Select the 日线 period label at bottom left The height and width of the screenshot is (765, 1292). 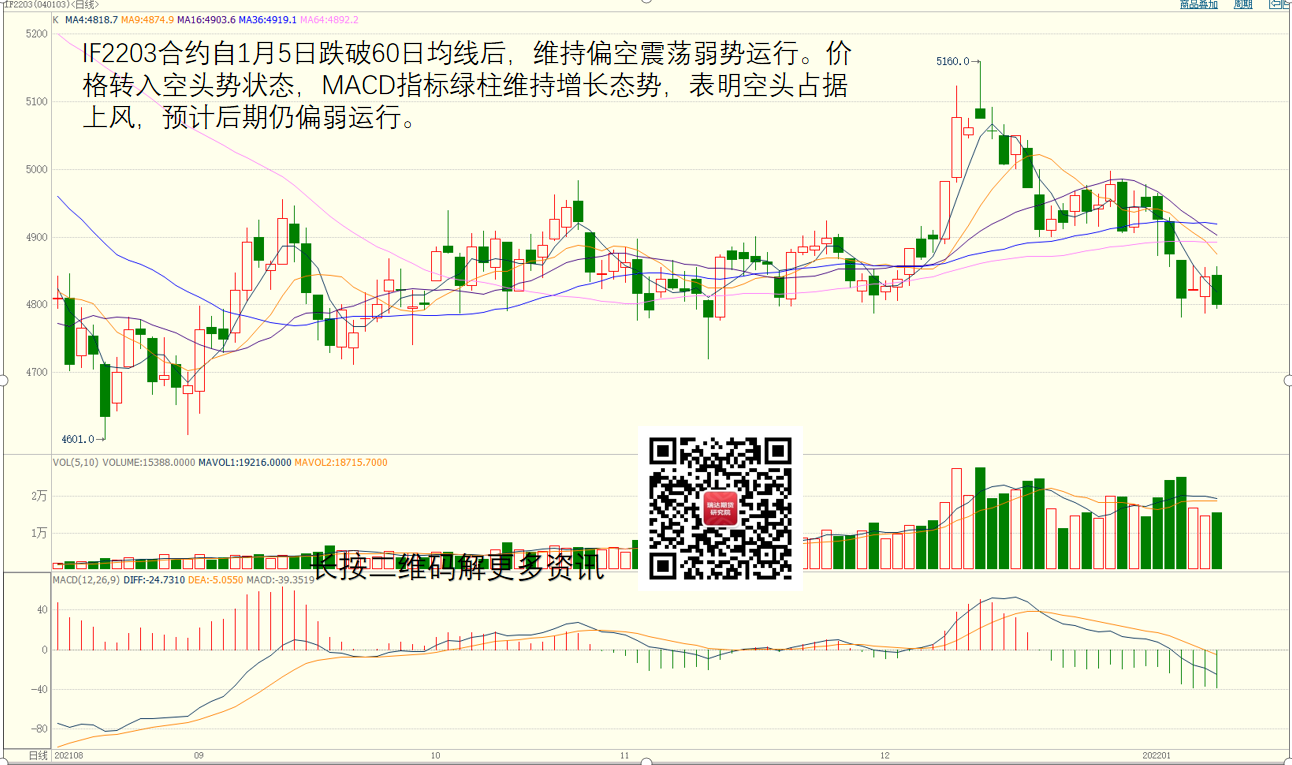(x=38, y=754)
